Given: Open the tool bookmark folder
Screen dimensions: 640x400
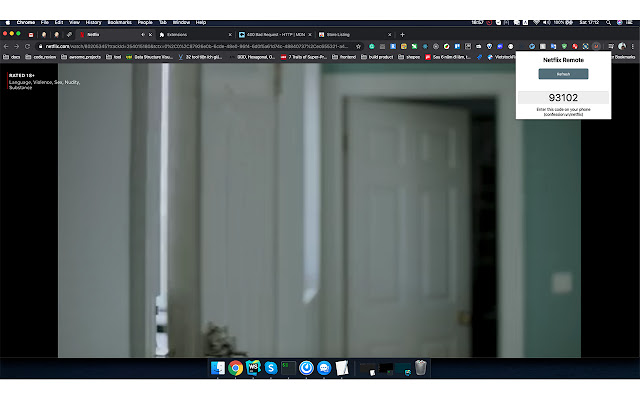Looking at the screenshot, I should (113, 57).
